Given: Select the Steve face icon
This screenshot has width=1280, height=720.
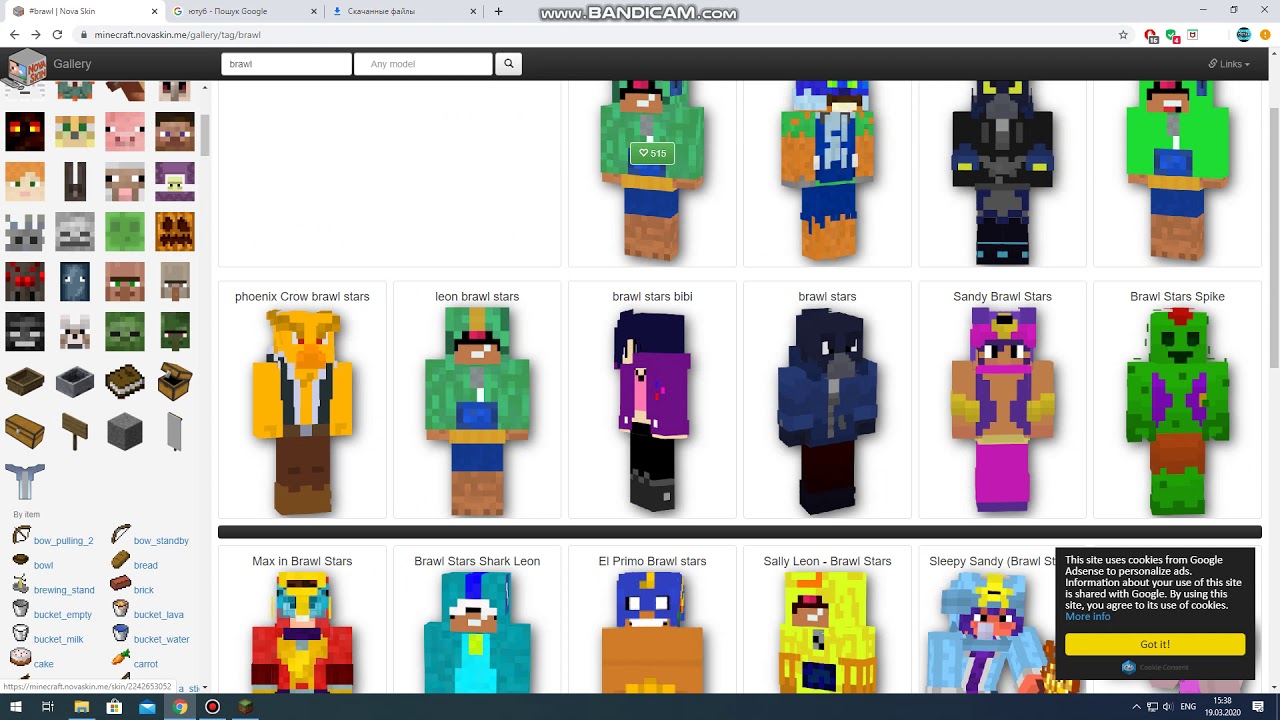Looking at the screenshot, I should (175, 131).
